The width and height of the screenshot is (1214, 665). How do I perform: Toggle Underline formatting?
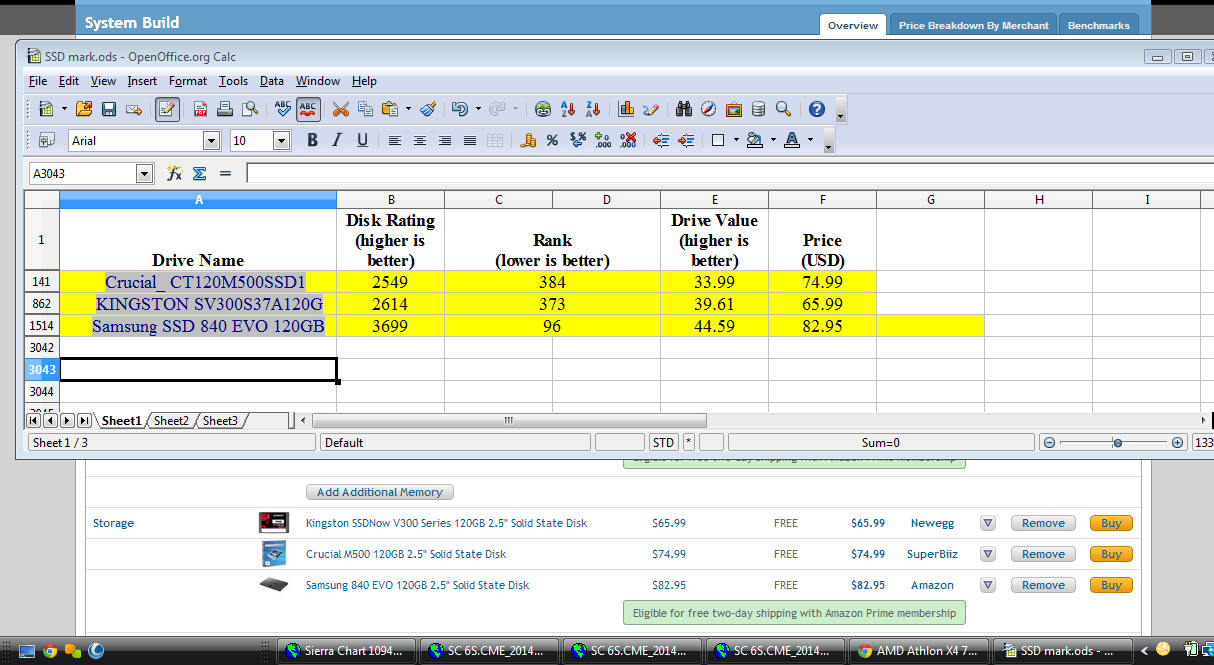(x=362, y=141)
